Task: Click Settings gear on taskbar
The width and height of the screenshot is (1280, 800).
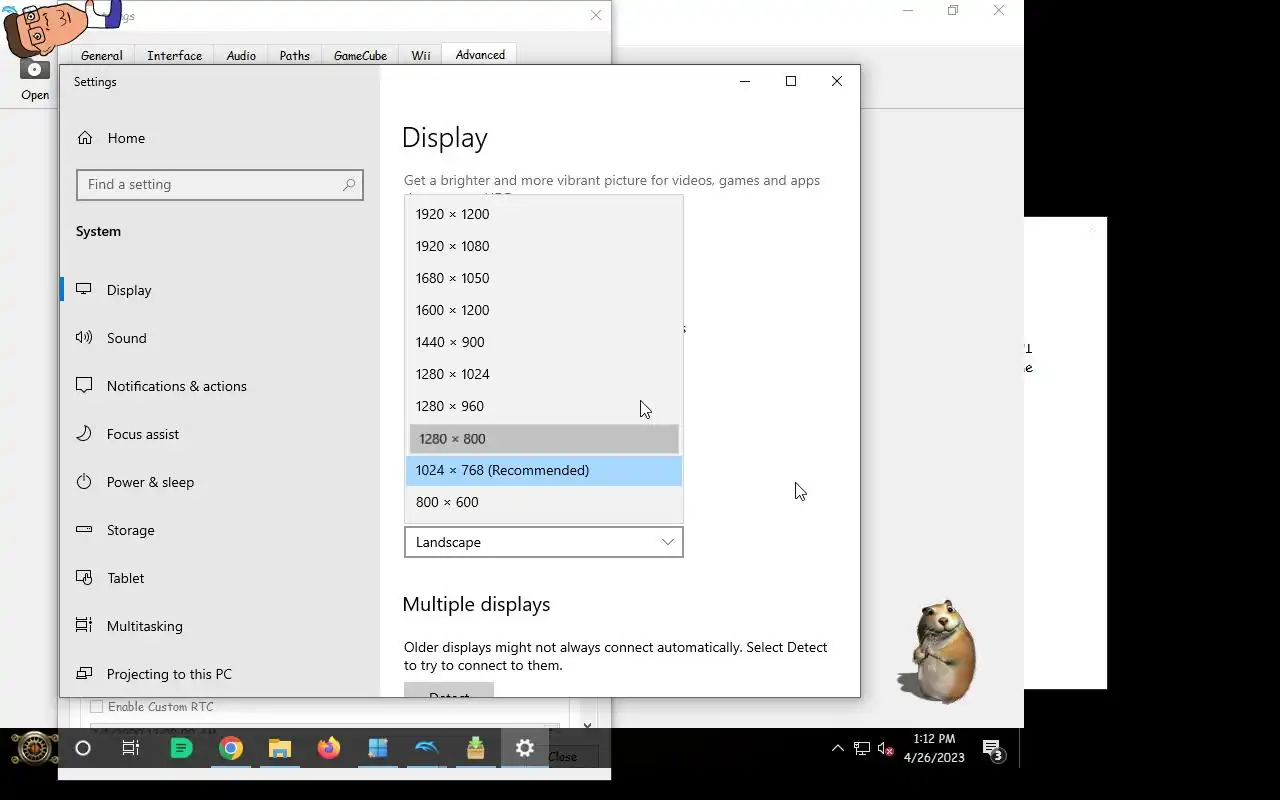Action: (x=524, y=748)
